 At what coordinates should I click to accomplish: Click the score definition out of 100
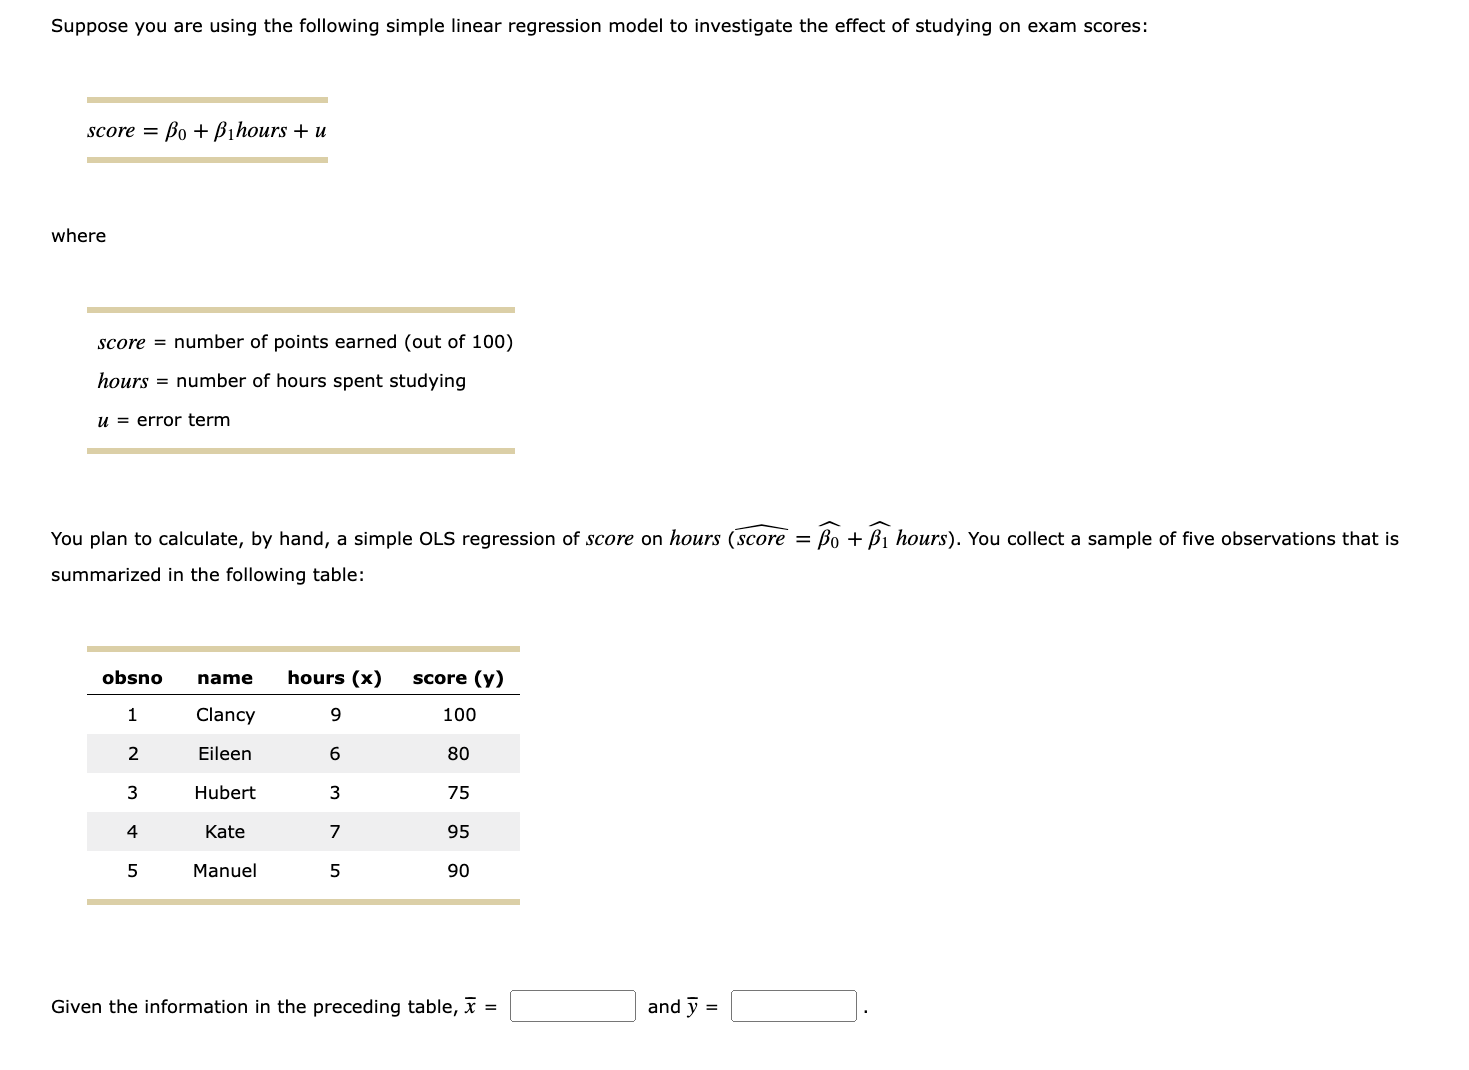(305, 341)
